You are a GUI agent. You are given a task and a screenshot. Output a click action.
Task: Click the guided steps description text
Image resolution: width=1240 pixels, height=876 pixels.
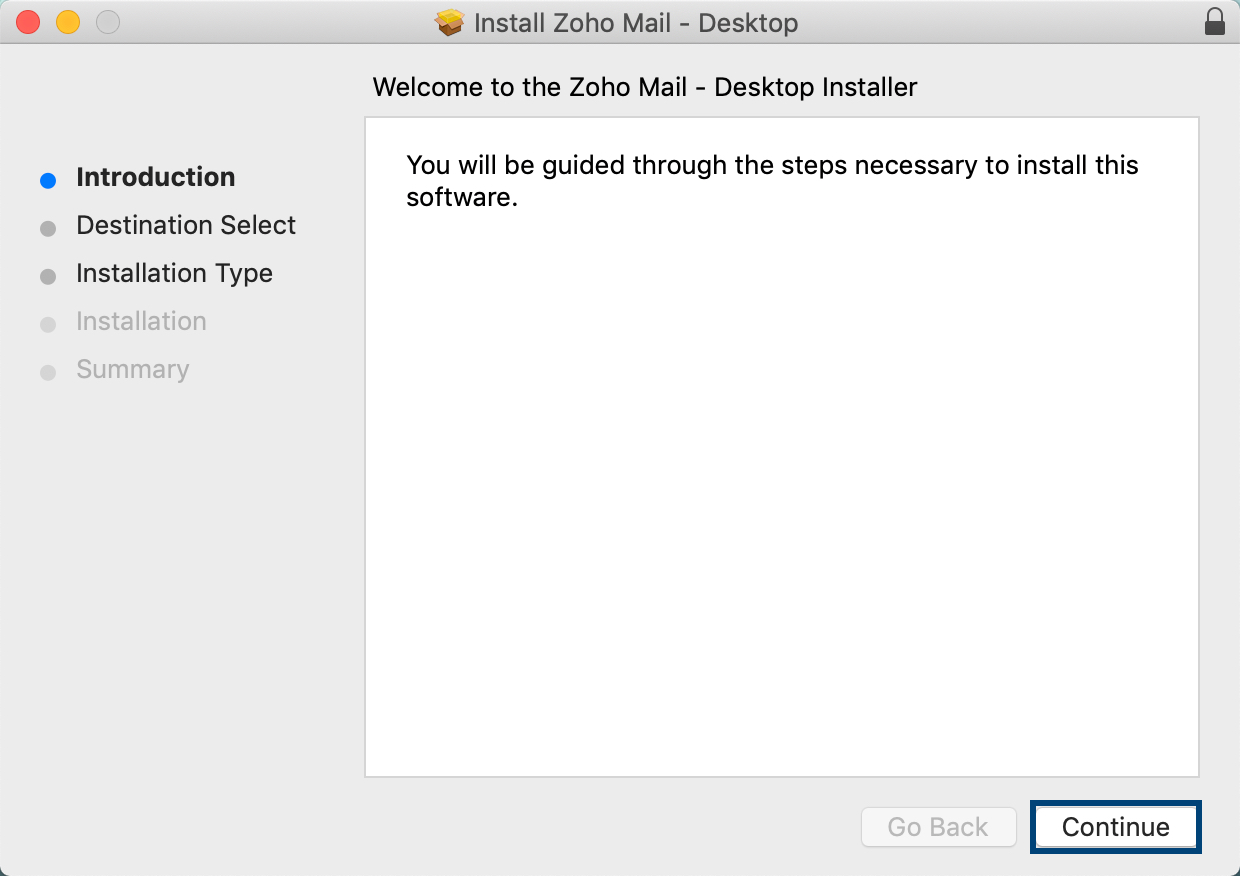pos(772,181)
